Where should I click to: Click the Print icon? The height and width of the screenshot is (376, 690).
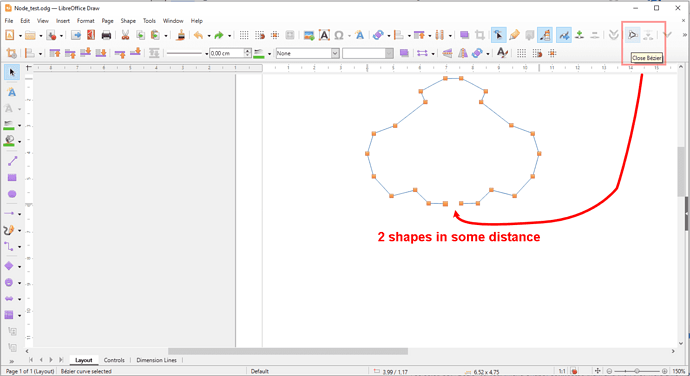[106, 35]
